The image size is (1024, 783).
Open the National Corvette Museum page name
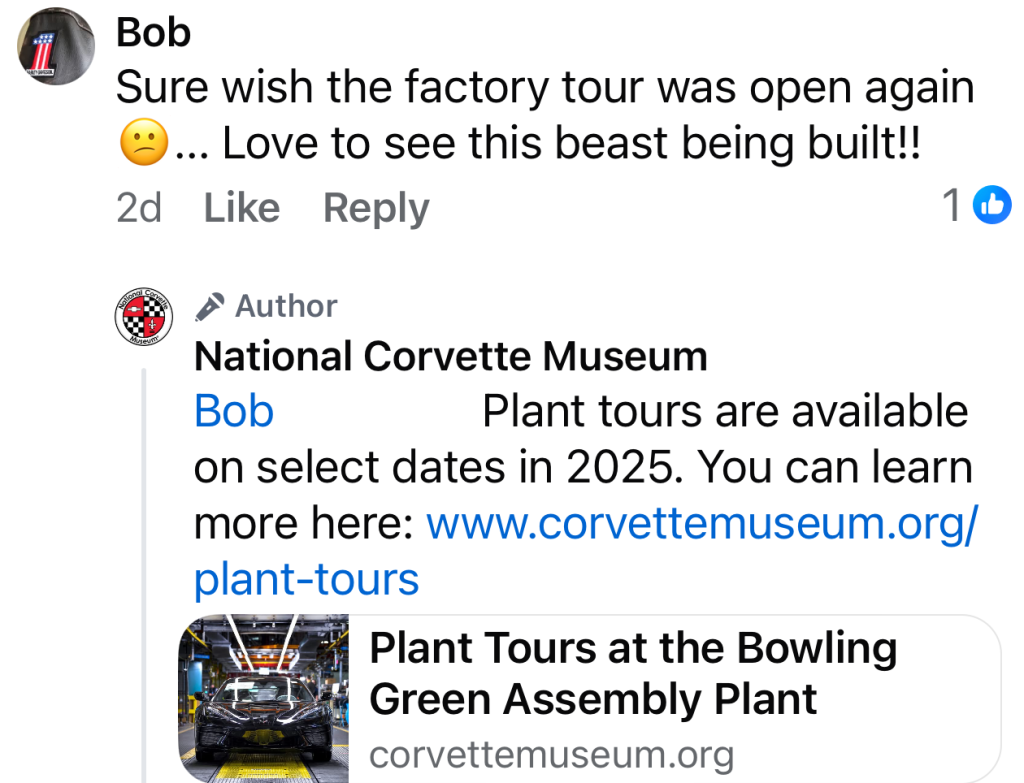click(450, 356)
